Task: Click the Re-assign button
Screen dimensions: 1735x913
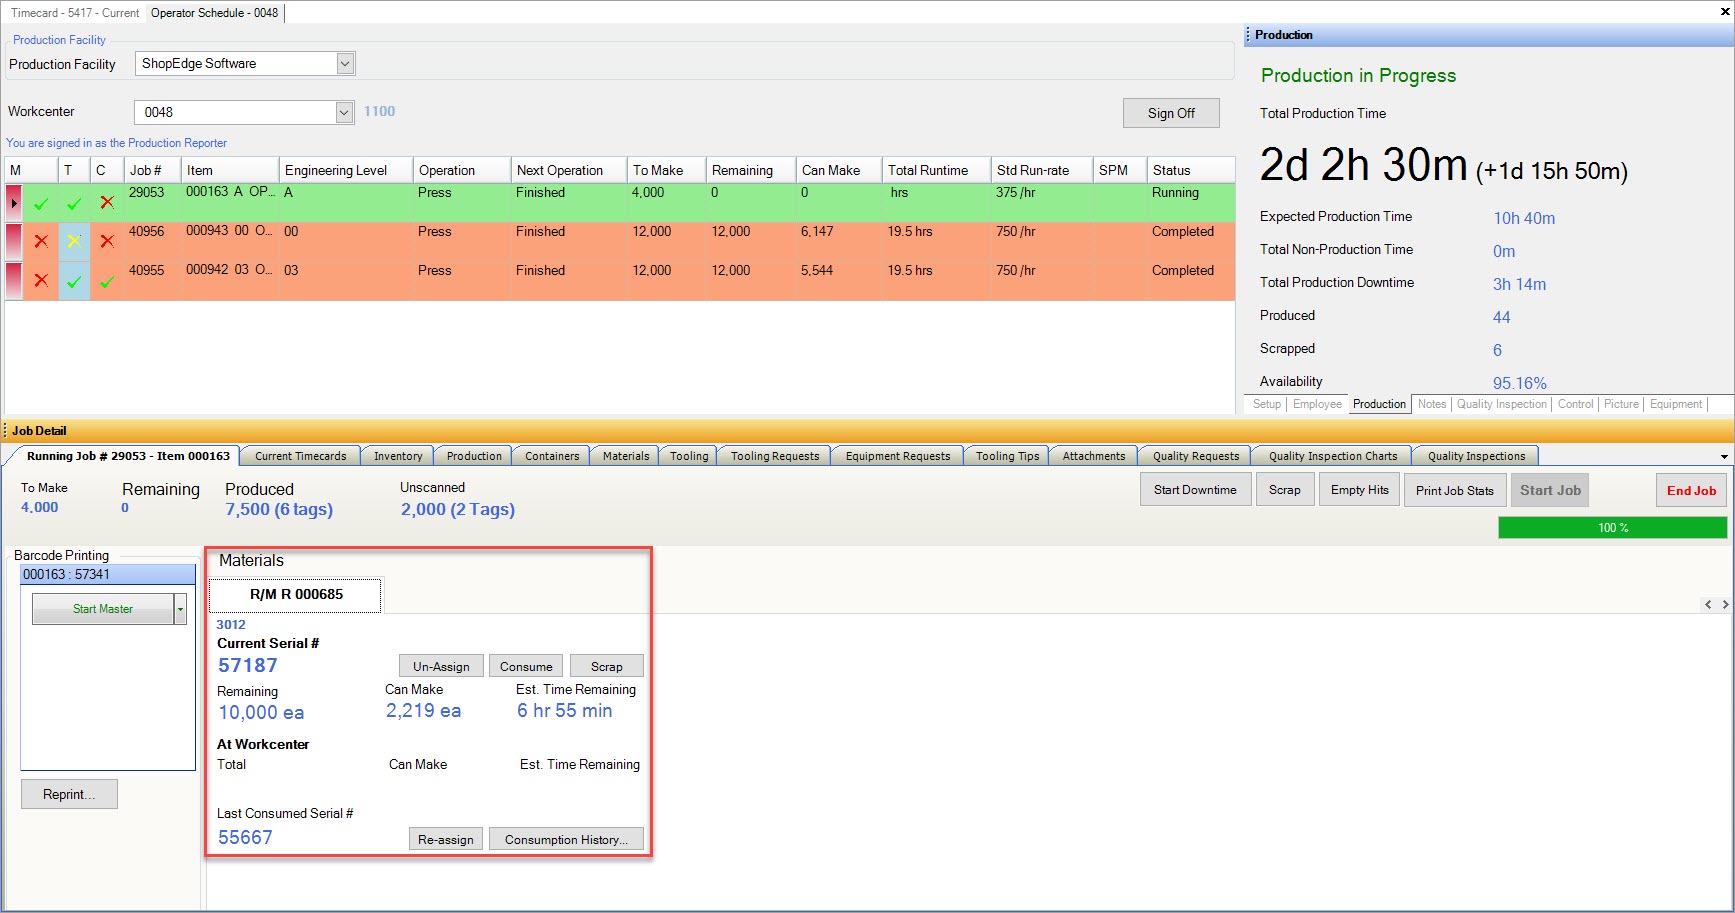Action: pyautogui.click(x=446, y=839)
